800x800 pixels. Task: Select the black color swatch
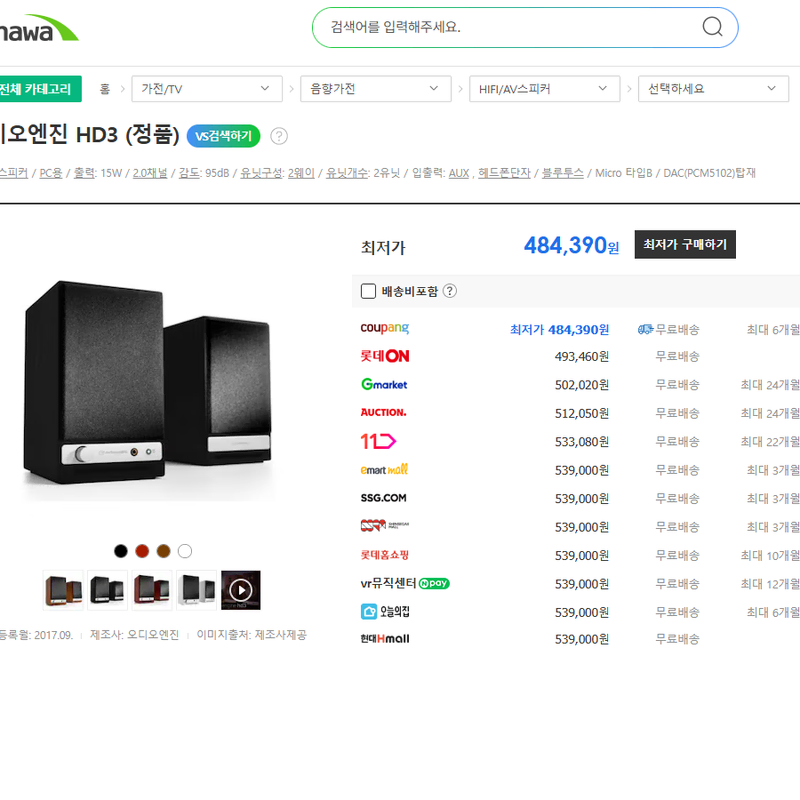(121, 551)
